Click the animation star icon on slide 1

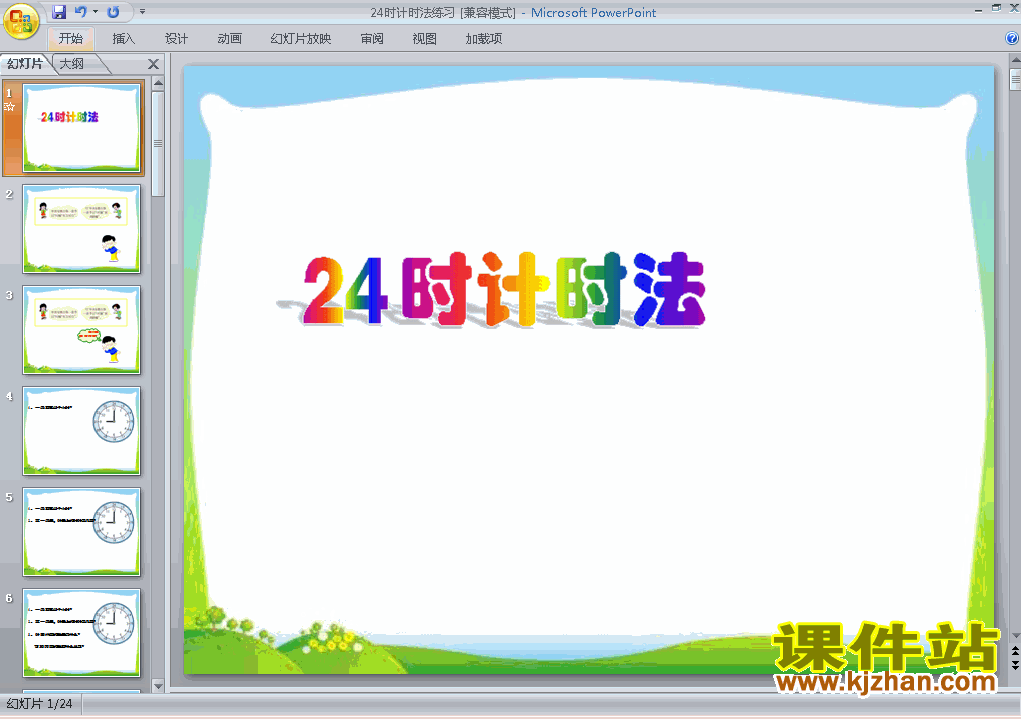pyautogui.click(x=9, y=107)
